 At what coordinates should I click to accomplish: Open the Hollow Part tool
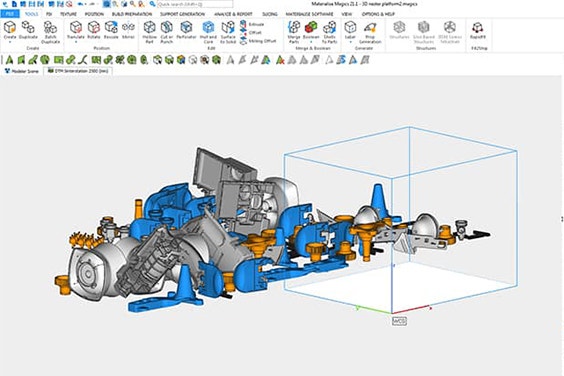(x=149, y=32)
